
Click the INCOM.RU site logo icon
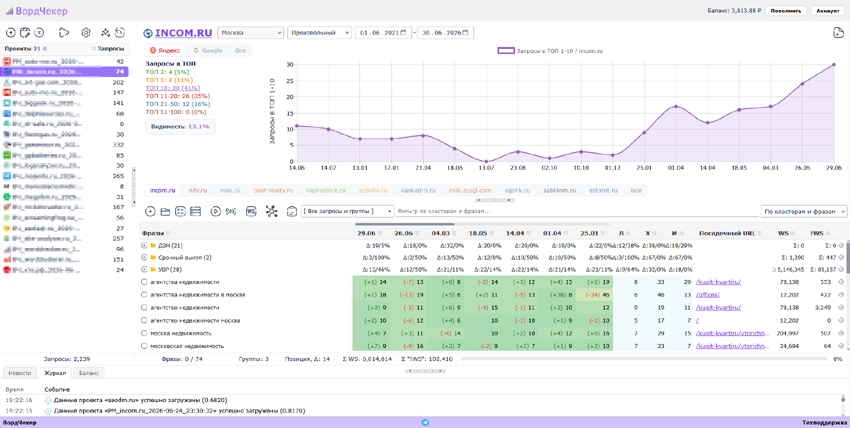coord(147,33)
